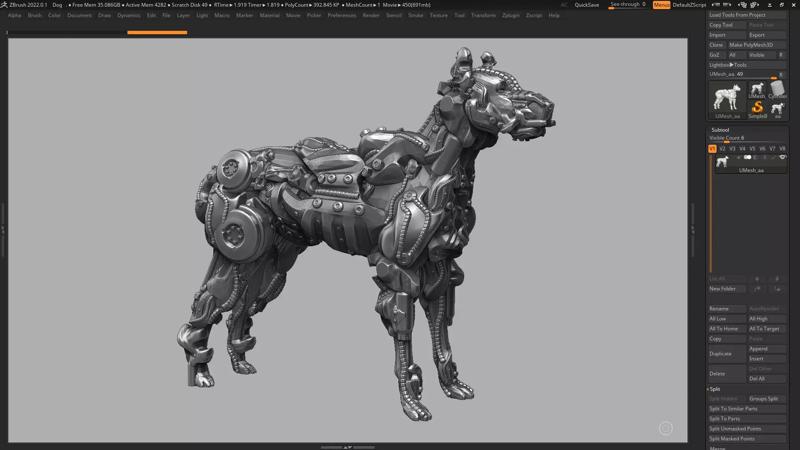Toggle the R button next to Visible
Image resolution: width=800 pixels, height=450 pixels.
[x=780, y=55]
